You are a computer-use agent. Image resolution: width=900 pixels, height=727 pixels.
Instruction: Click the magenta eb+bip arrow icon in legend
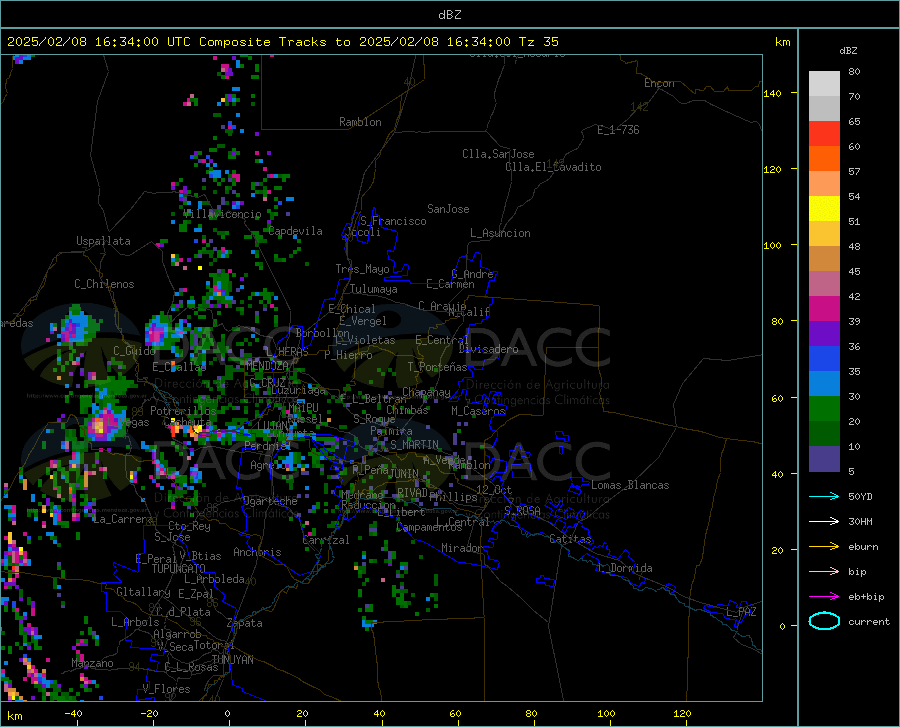pos(824,597)
